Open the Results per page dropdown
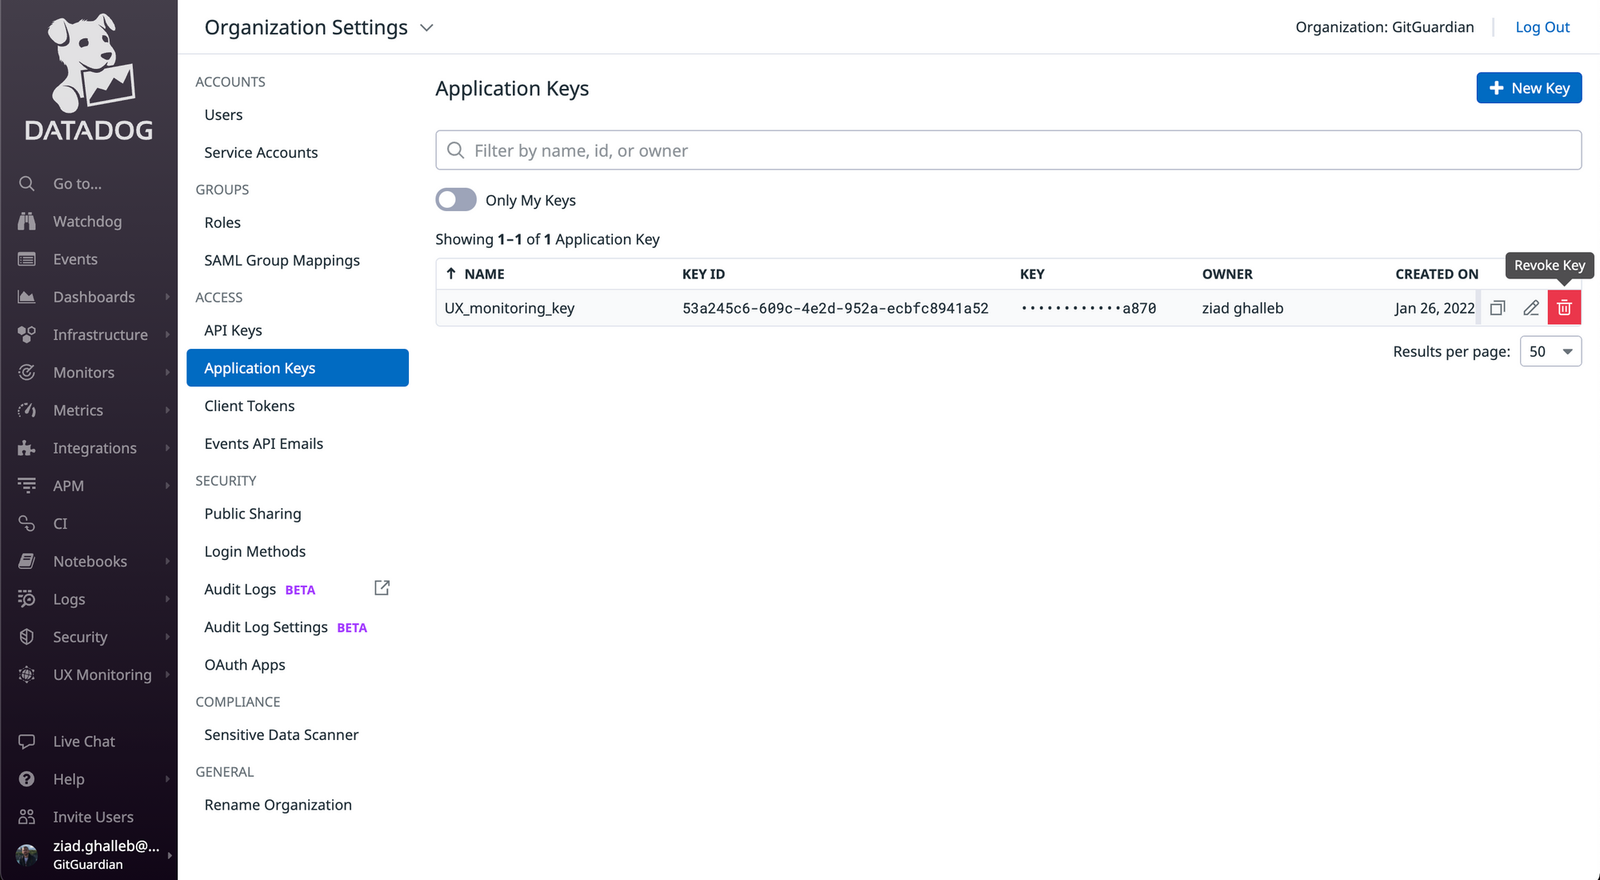Screen dimensions: 1600x880 click(x=1551, y=351)
